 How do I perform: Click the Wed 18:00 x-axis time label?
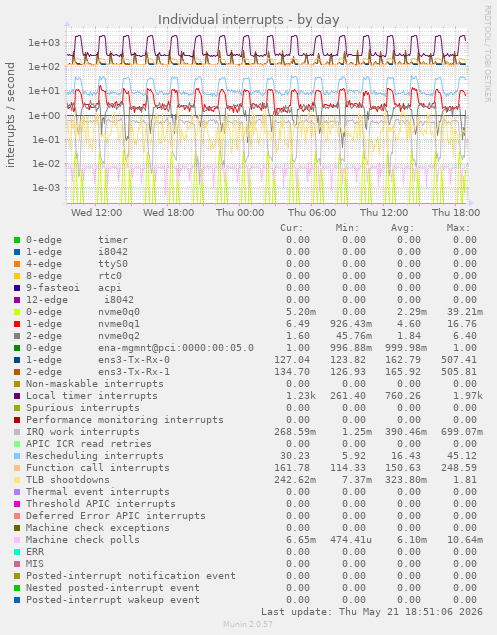pos(169,213)
